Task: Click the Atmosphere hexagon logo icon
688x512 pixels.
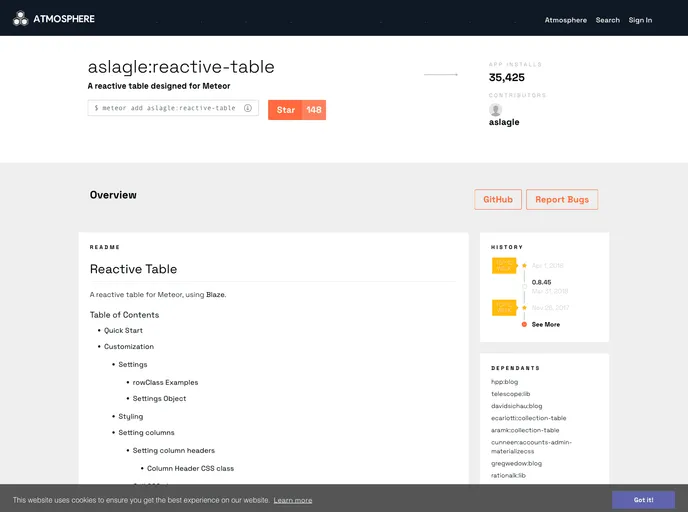Action: click(20, 19)
